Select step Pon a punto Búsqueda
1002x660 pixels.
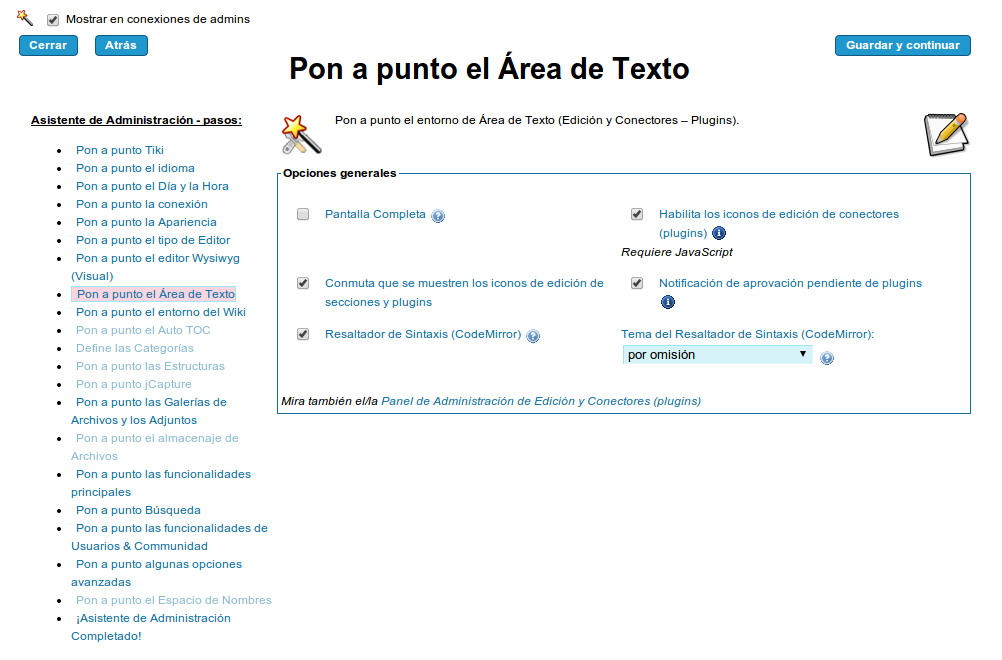click(138, 510)
